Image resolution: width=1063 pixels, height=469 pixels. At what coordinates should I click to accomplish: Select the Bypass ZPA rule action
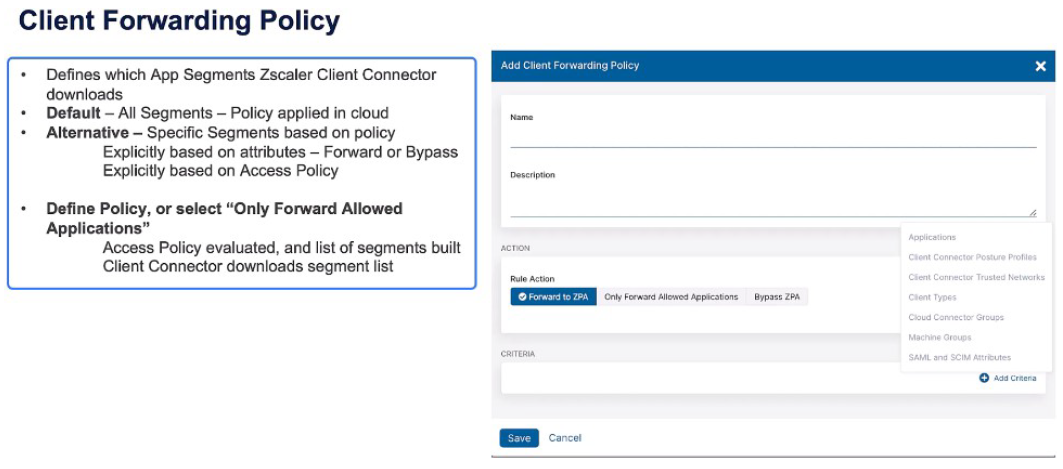pyautogui.click(x=777, y=297)
